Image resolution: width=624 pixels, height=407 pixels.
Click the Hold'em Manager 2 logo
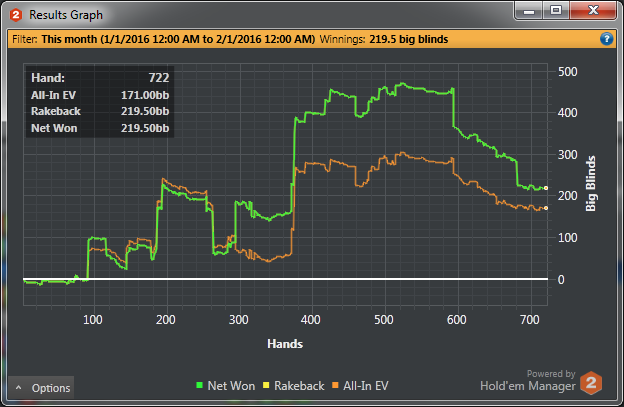[591, 383]
